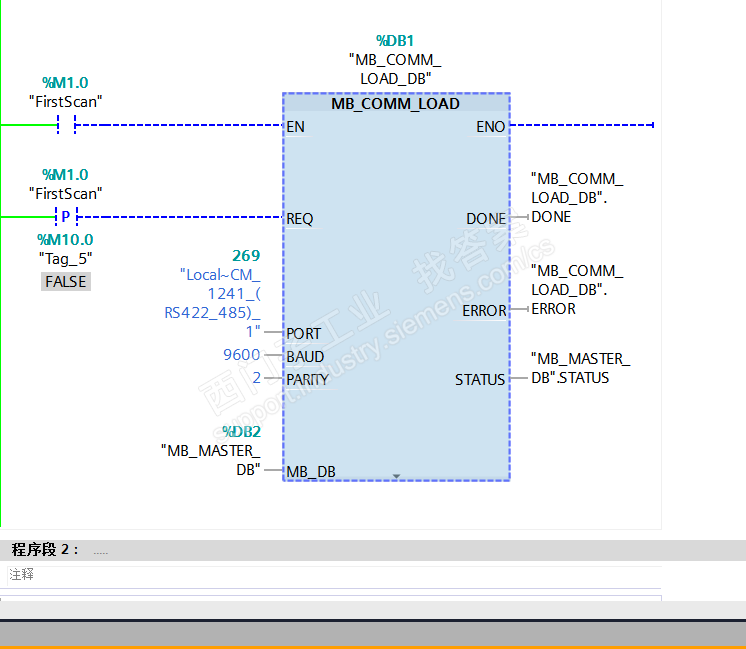Click the 注释 comment field
Viewport: 746px width, 649px height.
pyautogui.click(x=334, y=575)
